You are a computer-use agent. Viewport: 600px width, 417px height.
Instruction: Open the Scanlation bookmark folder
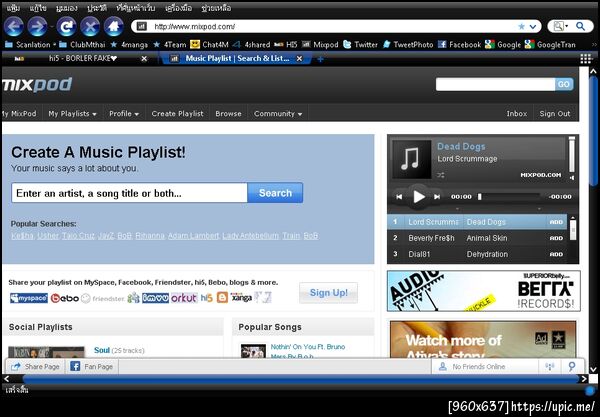pos(28,45)
